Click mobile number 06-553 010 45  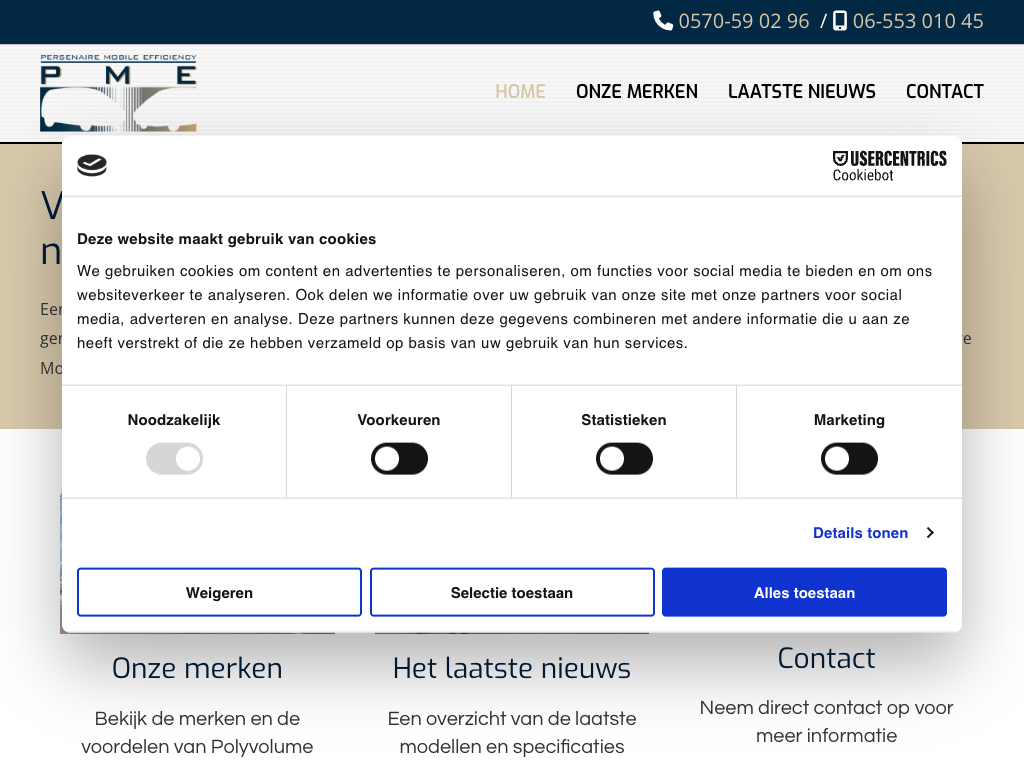(918, 21)
